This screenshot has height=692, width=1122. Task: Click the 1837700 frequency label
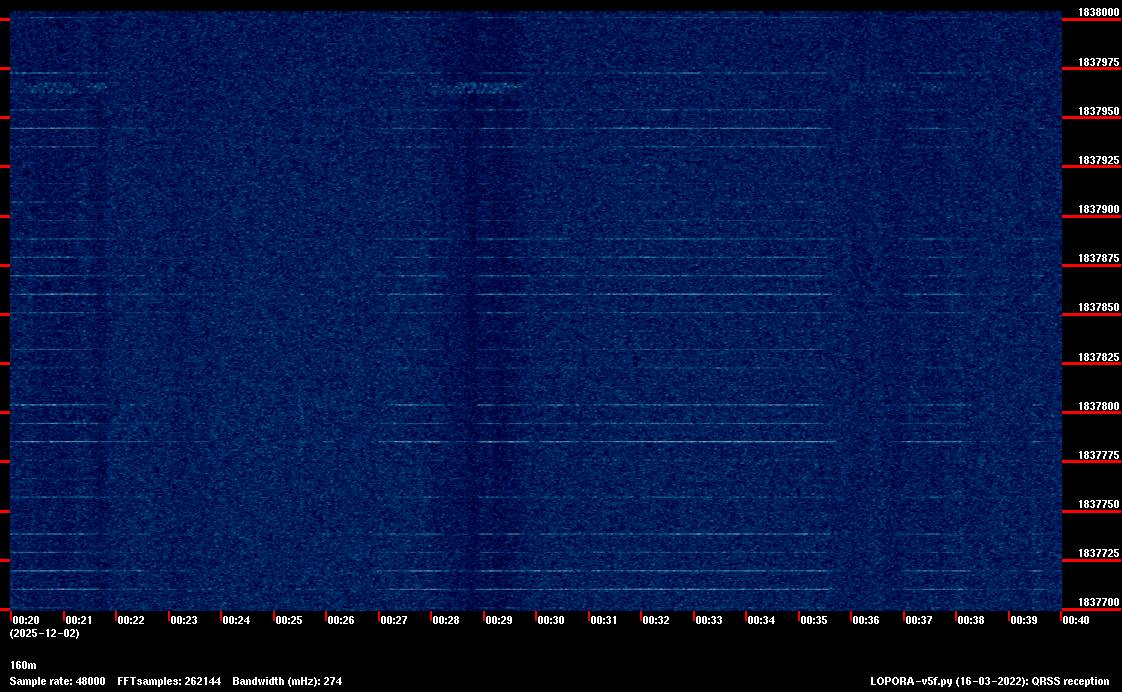(1098, 602)
